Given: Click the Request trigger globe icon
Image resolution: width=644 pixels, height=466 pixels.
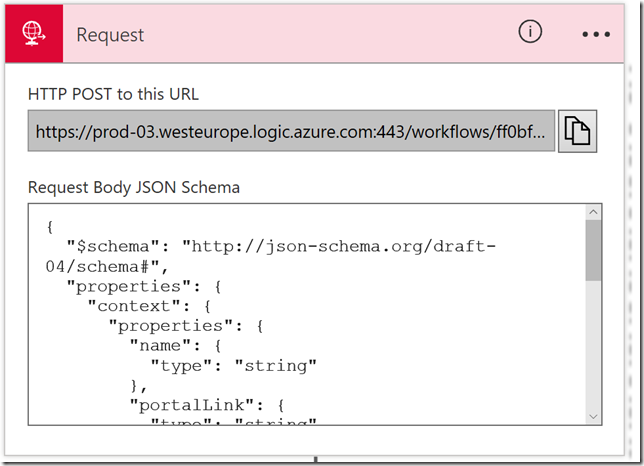Looking at the screenshot, I should 34,34.
